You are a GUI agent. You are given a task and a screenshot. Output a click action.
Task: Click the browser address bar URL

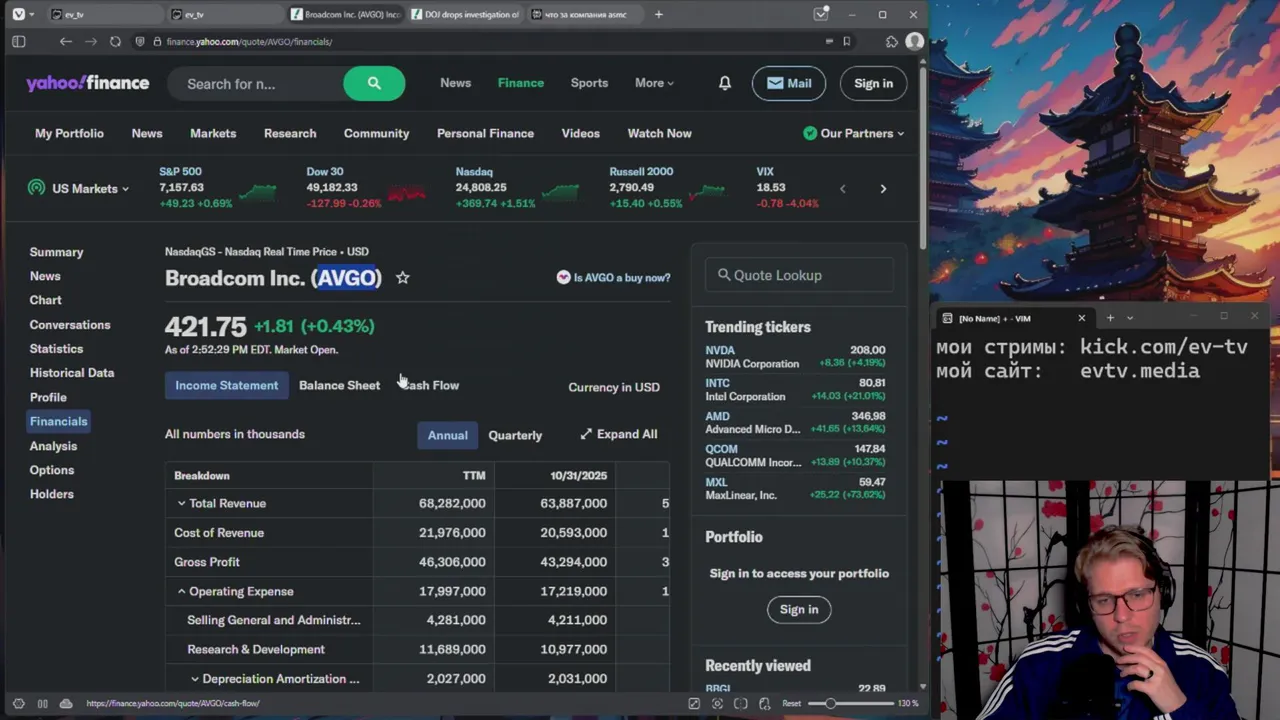tap(250, 41)
